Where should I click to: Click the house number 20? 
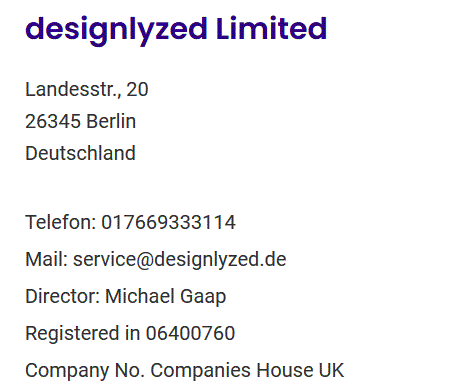pos(137,89)
